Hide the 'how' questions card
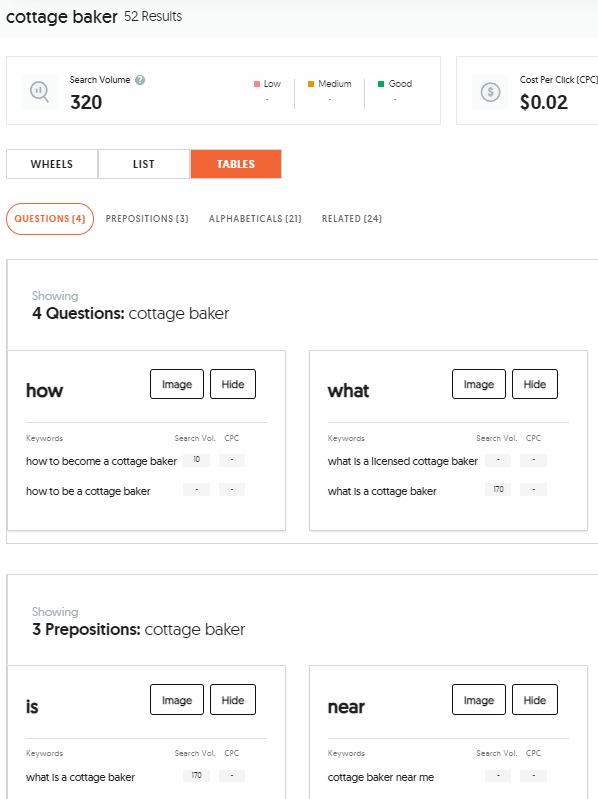The height and width of the screenshot is (799, 598). click(x=233, y=384)
